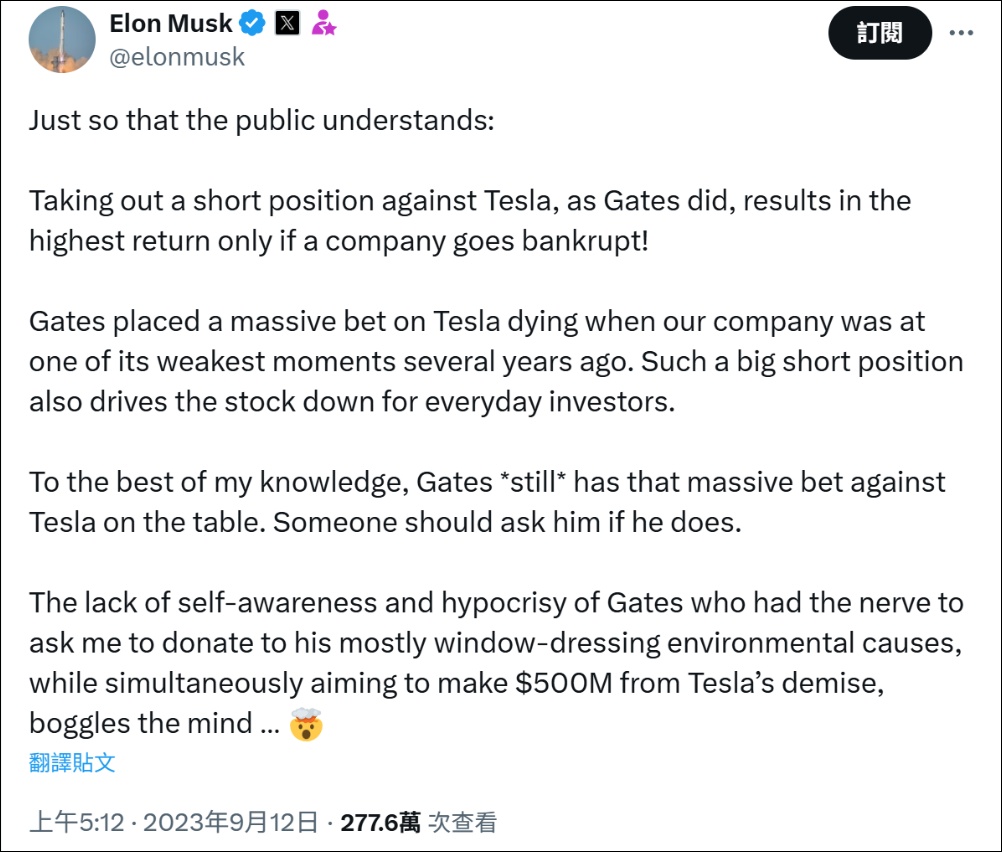Click the 次查看 views label

pyautogui.click(x=462, y=823)
